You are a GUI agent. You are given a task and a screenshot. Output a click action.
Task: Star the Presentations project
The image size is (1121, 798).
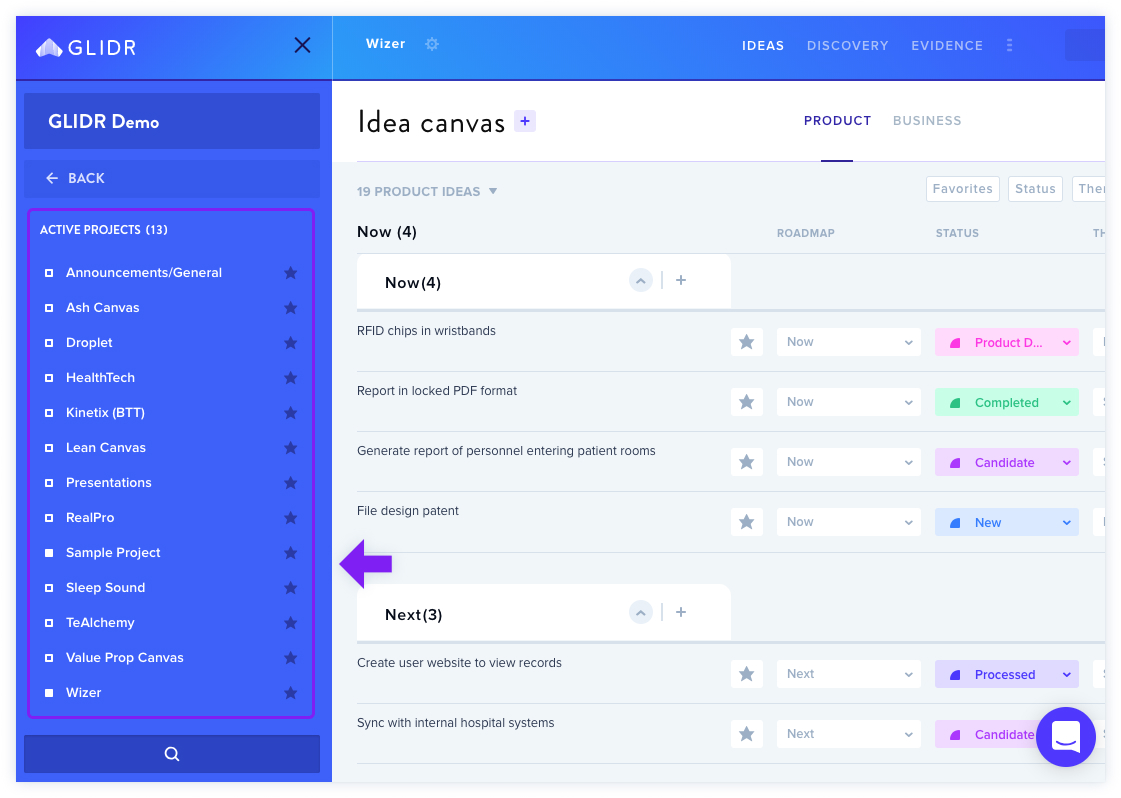coord(290,483)
